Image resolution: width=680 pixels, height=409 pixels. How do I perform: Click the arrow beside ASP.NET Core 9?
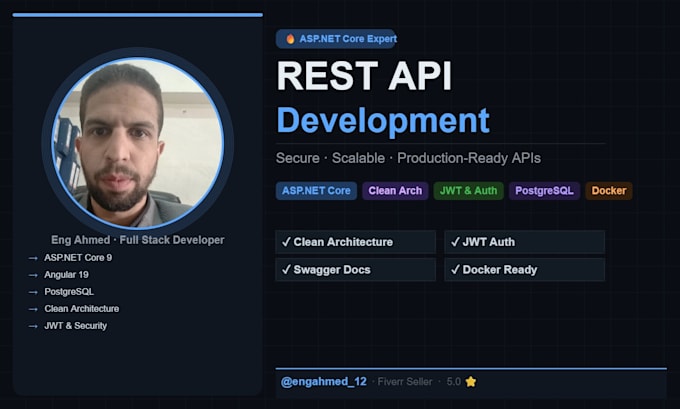click(33, 258)
